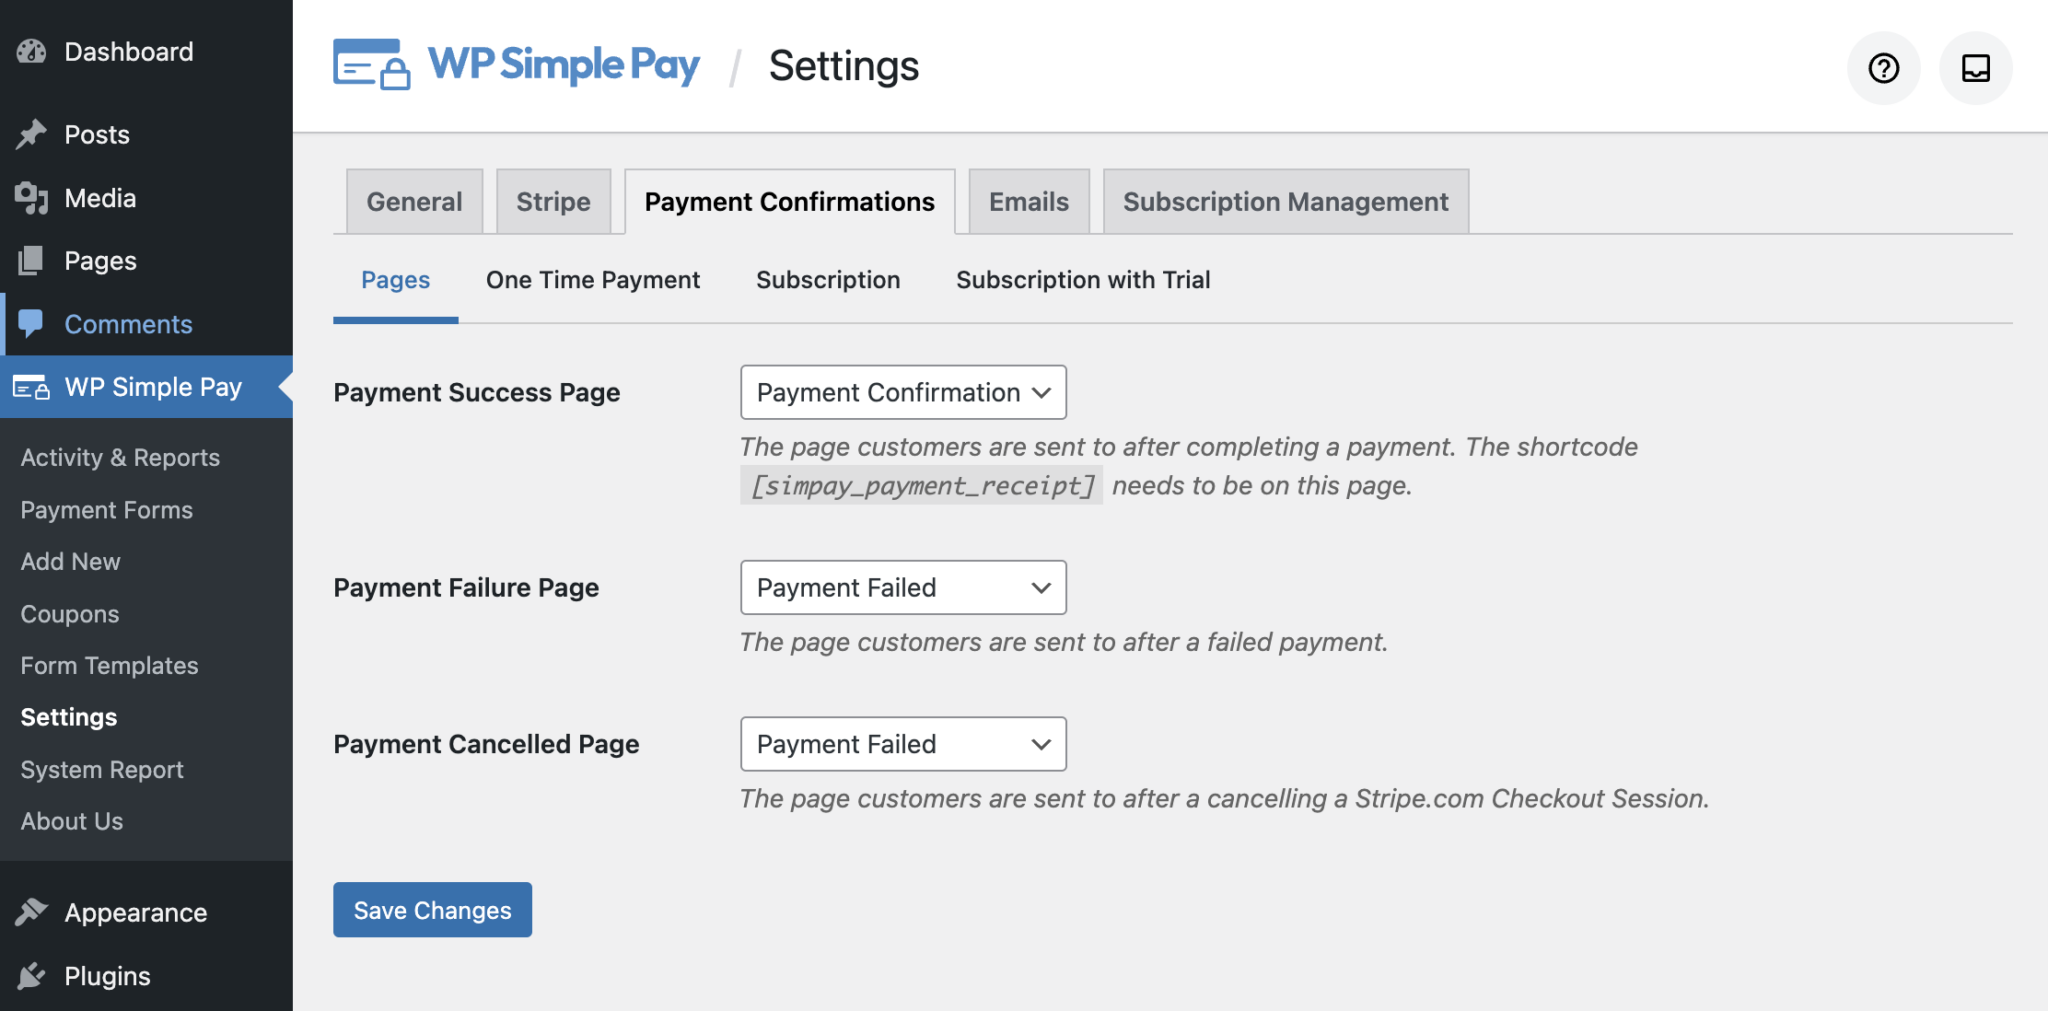Open the Payment Failure Page dropdown
Viewport: 2048px width, 1011px height.
(901, 587)
